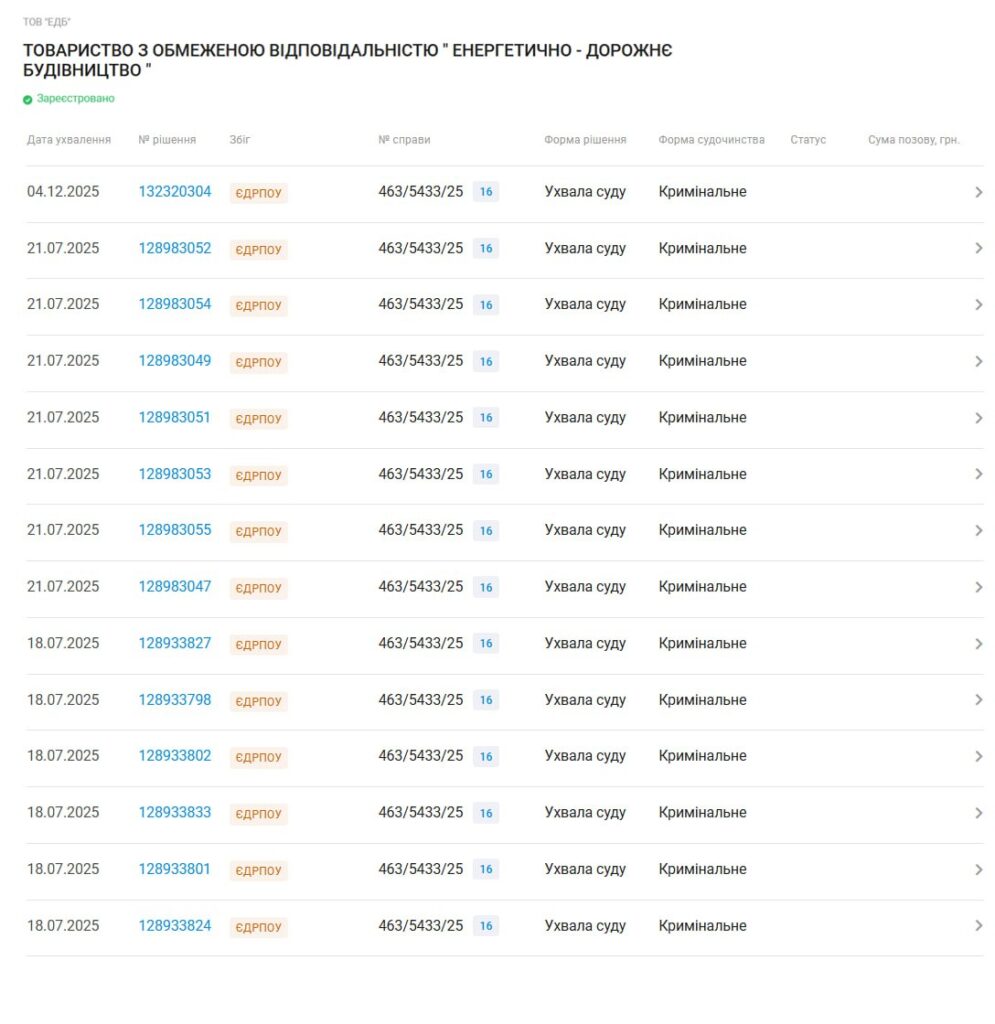This screenshot has height=1024, width=995.
Task: Expand row chevron for decision 128983055
Action: click(979, 531)
